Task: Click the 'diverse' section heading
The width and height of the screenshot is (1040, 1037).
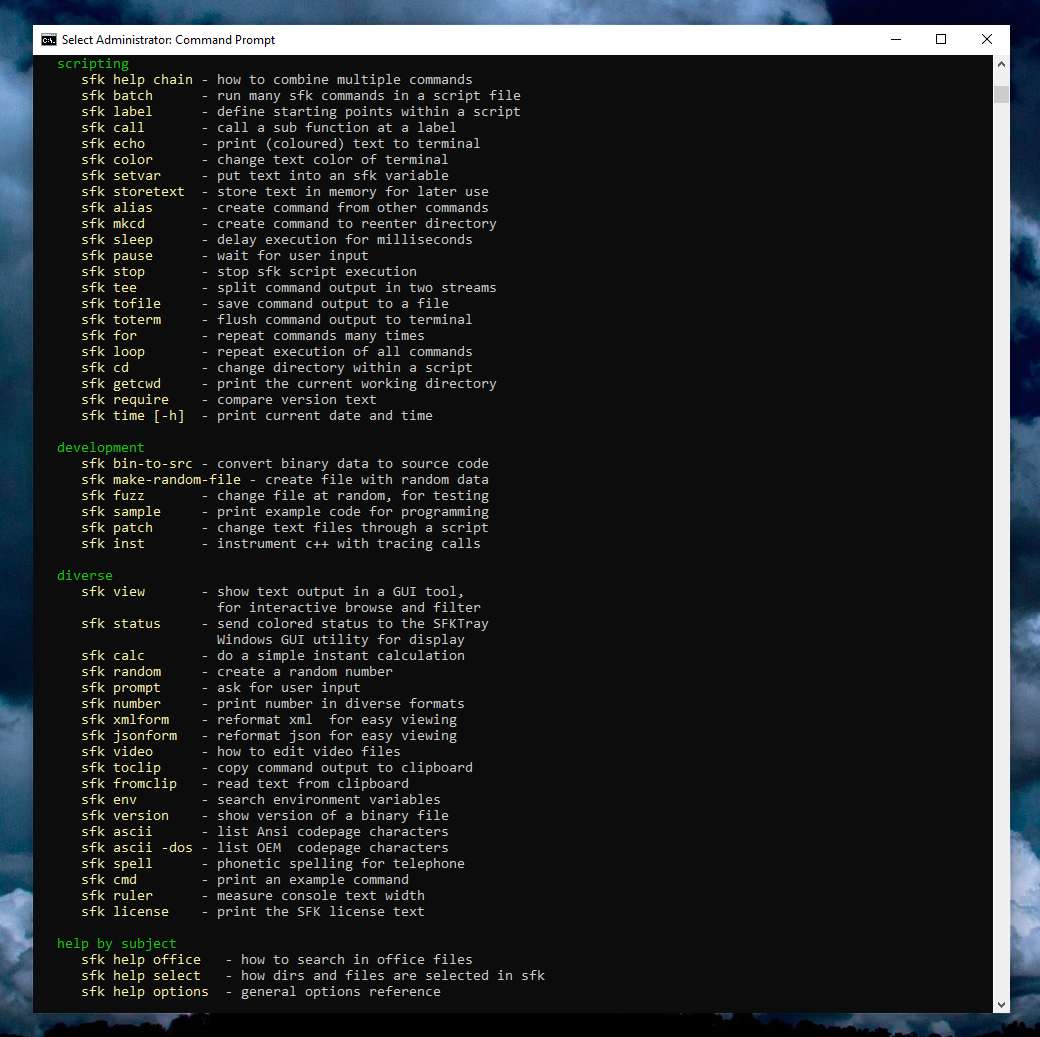Action: coord(85,575)
